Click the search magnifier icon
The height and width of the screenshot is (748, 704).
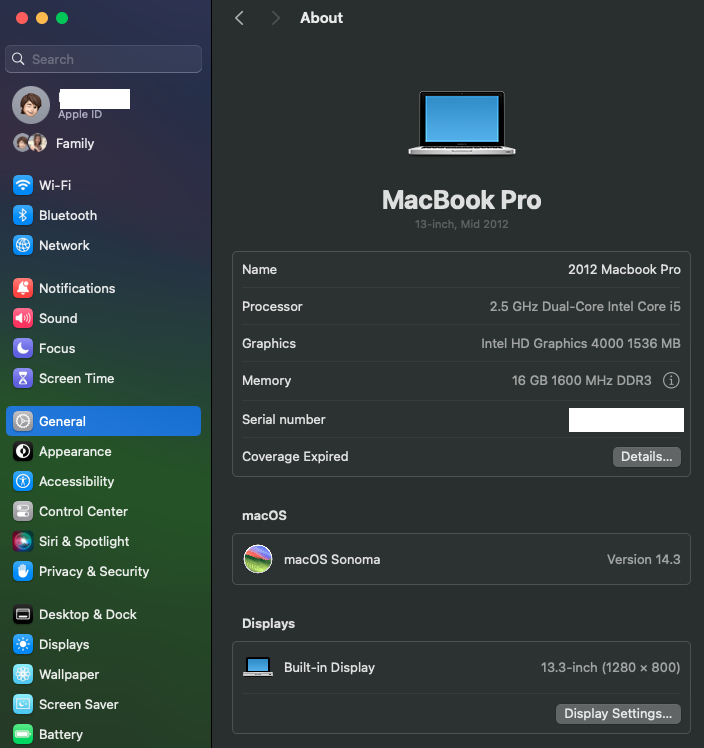click(x=18, y=59)
